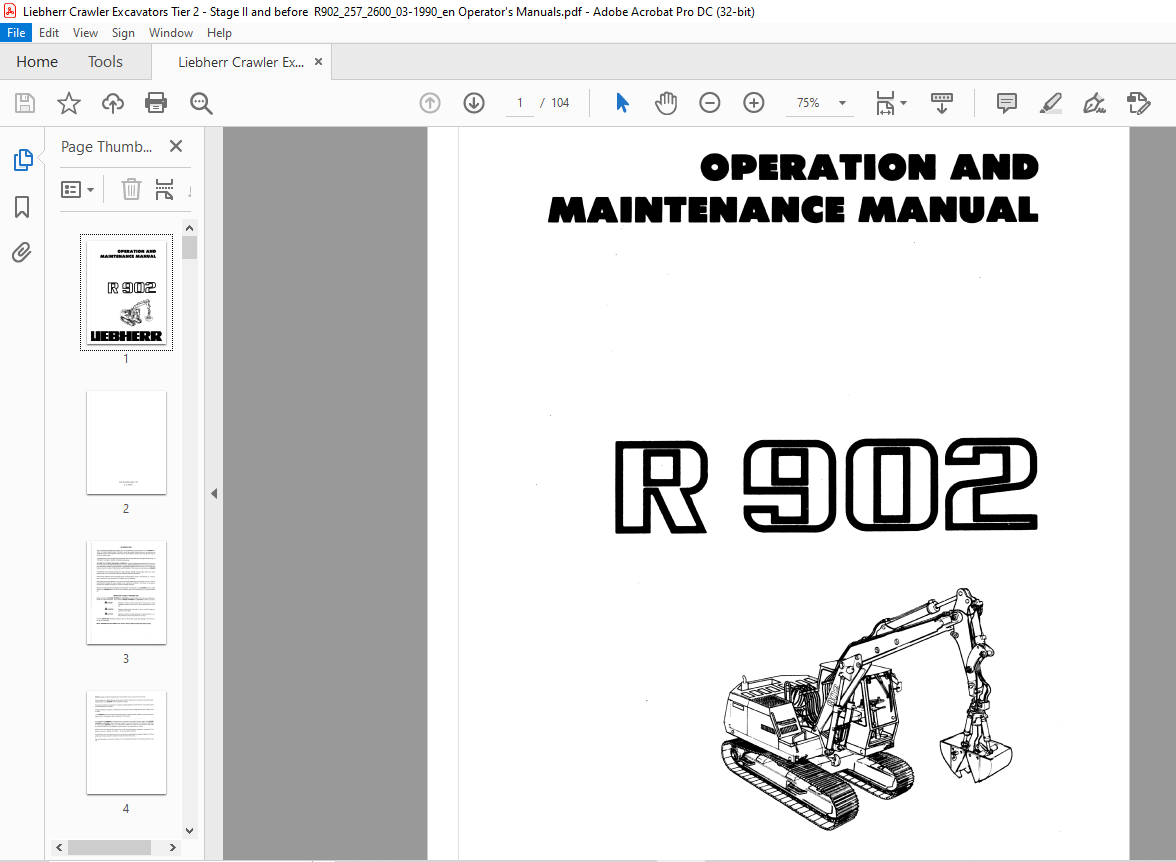Click thumbnail panel scroll up arrow
Viewport: 1176px width, 862px height.
[x=190, y=227]
